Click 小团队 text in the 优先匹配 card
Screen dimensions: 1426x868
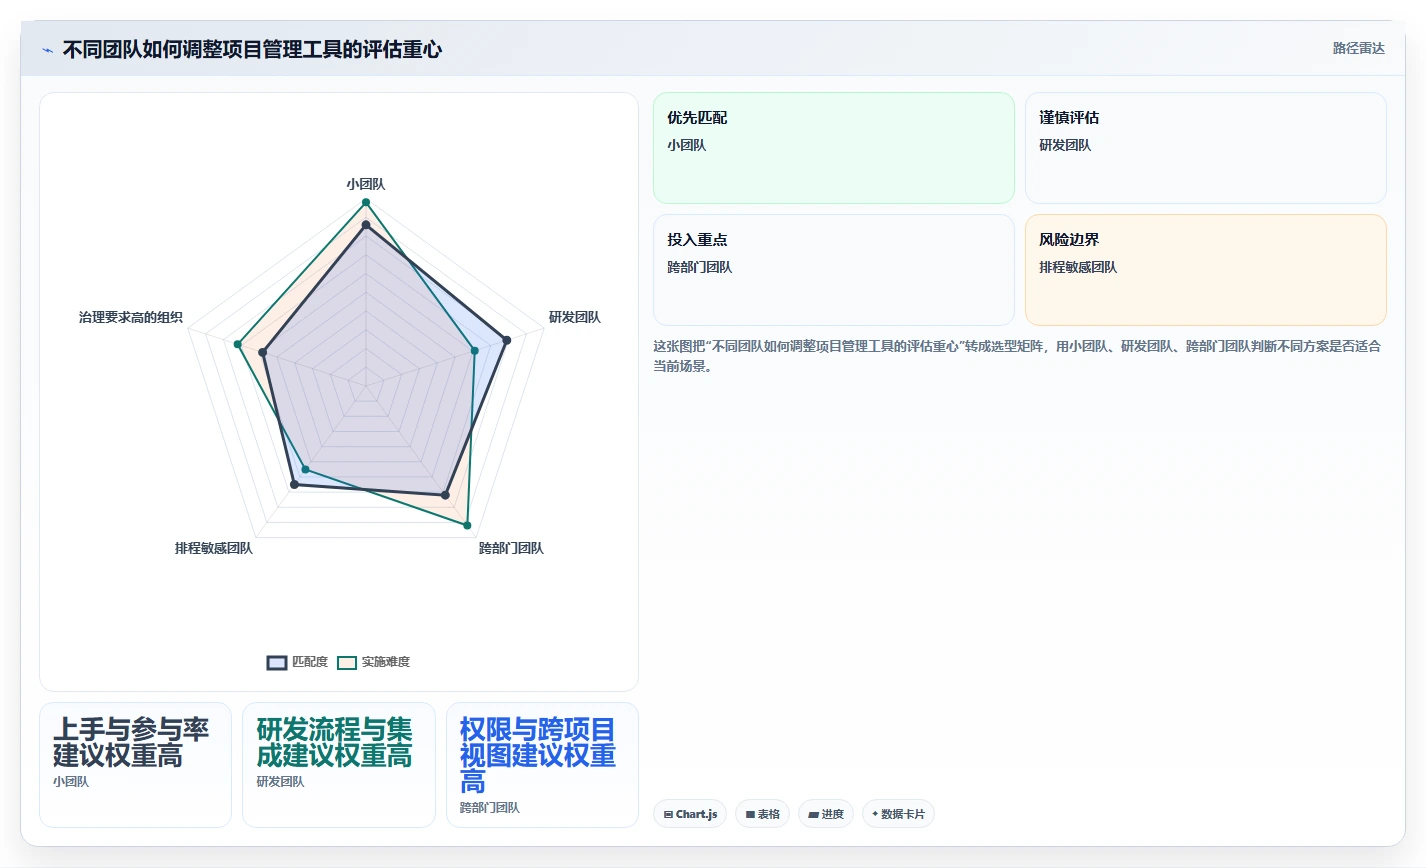coord(687,145)
